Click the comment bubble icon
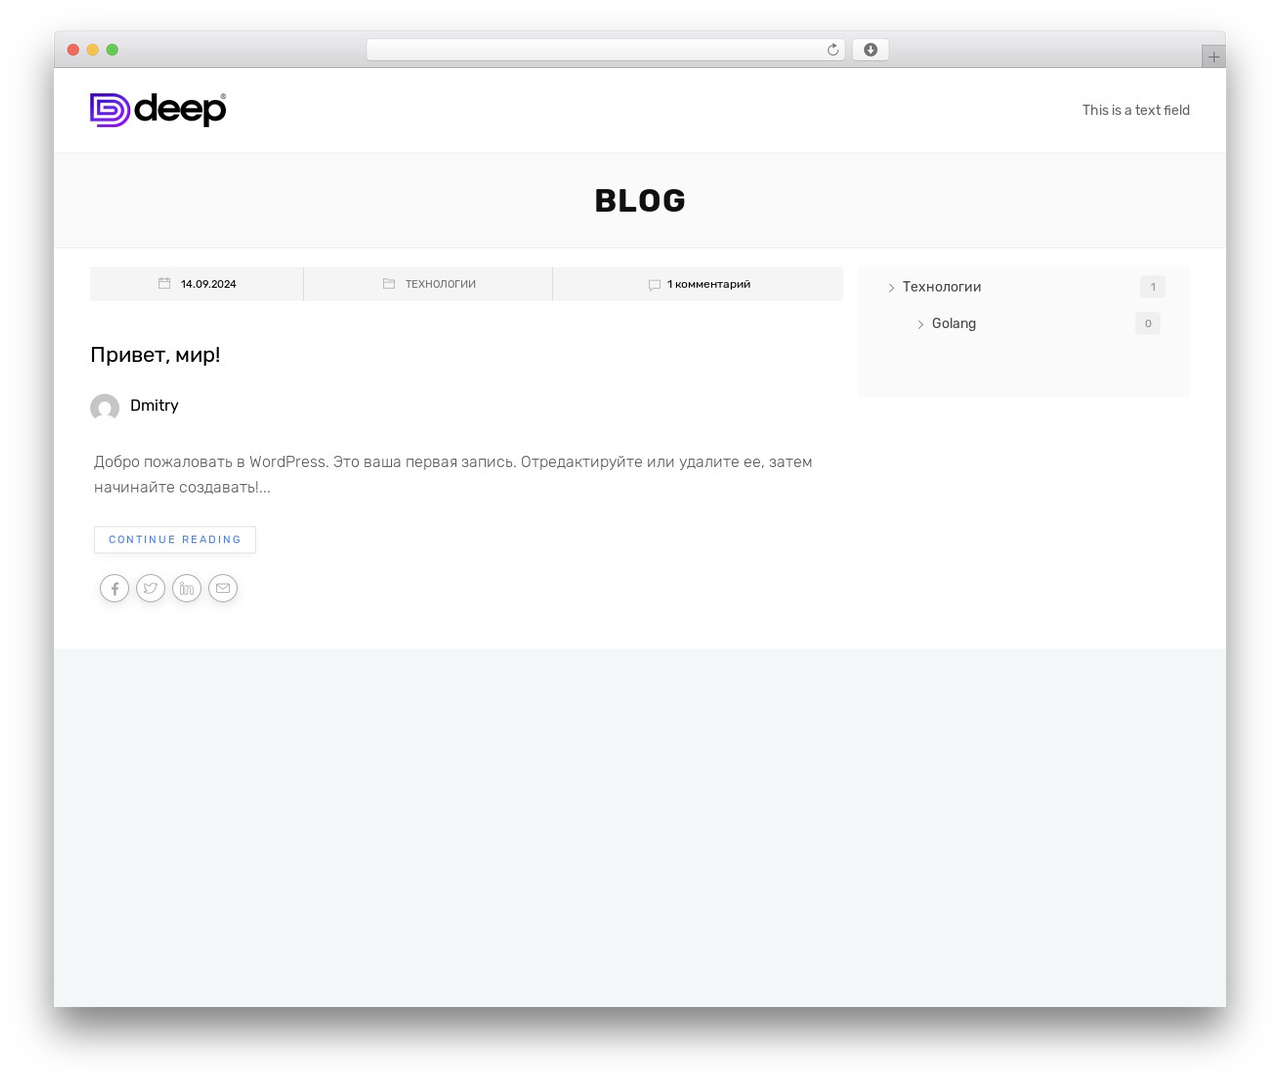Screen dimensions: 1280x1084 654,285
